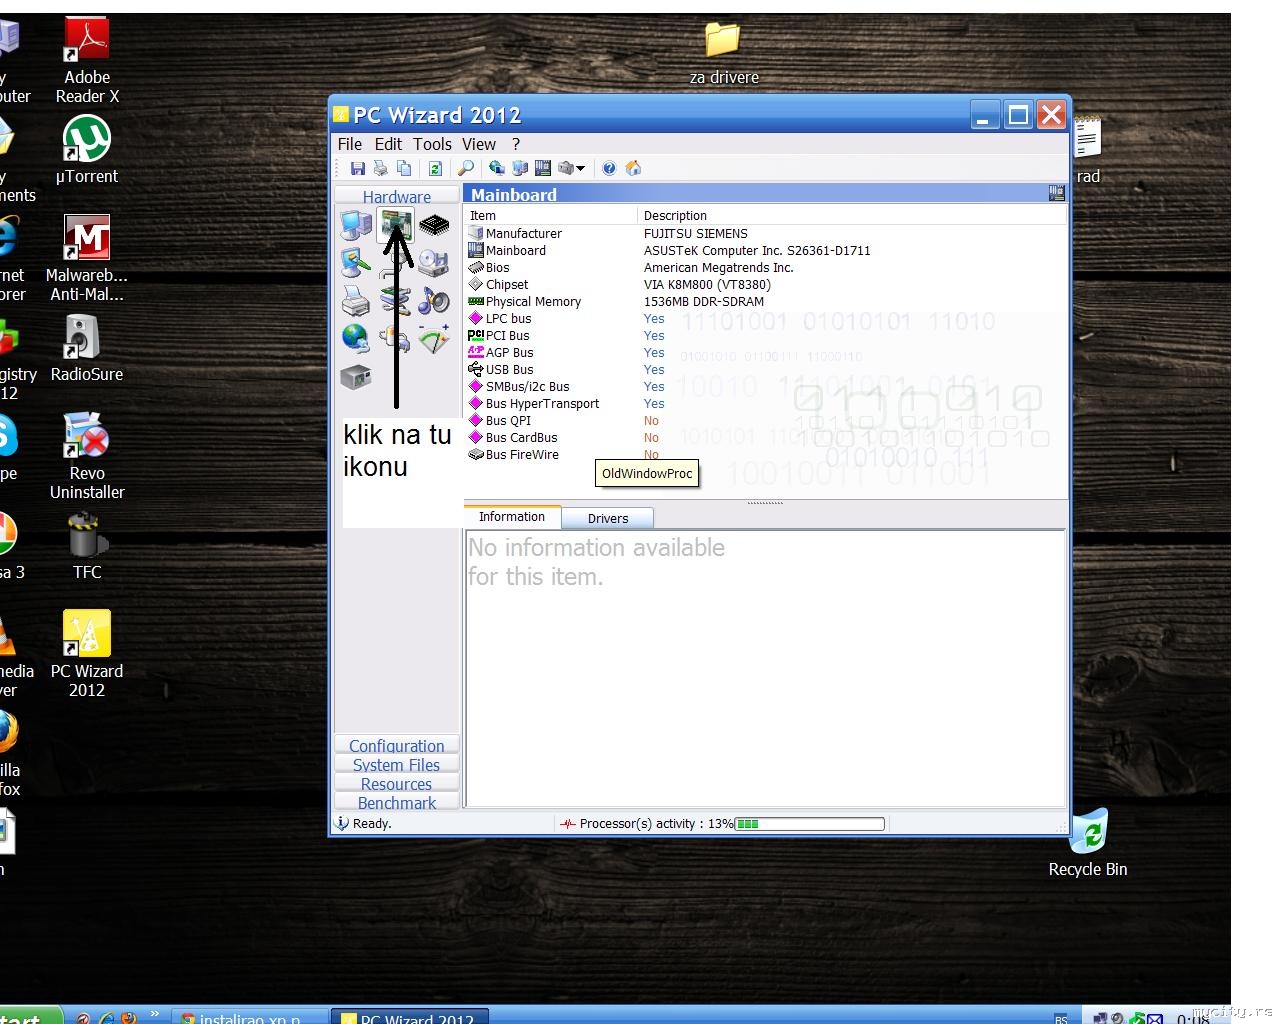Select the AGP Bus row
This screenshot has width=1280, height=1024.
[x=766, y=353]
